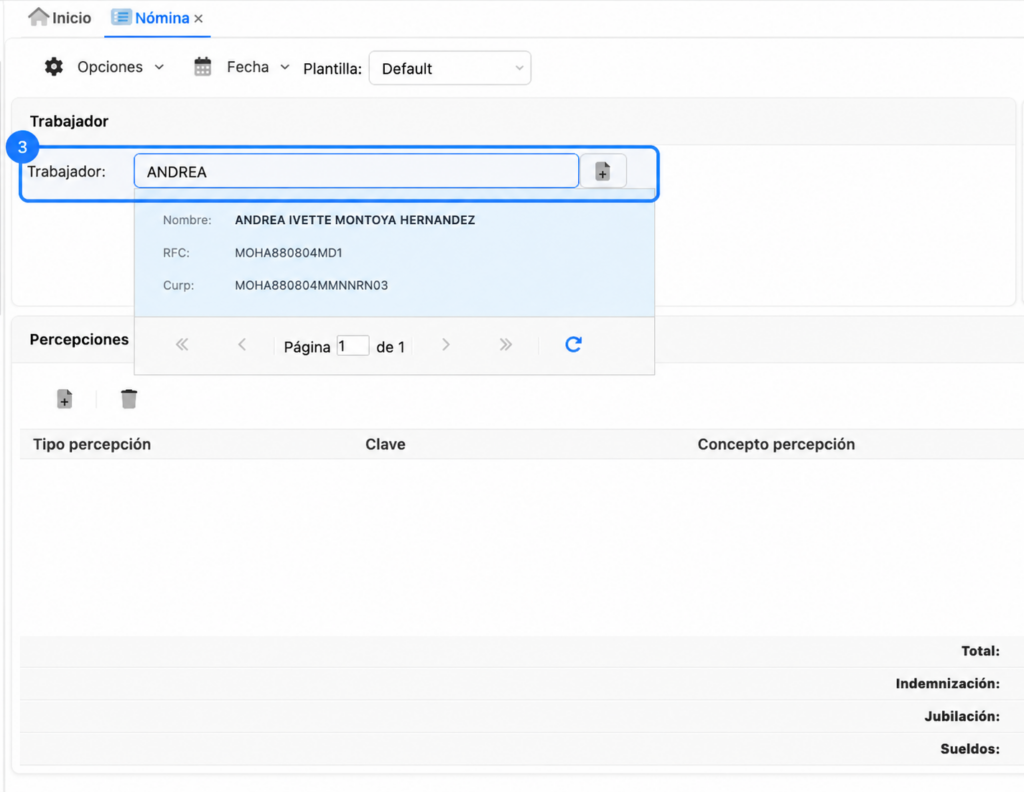Click the Tipo percepción column header
This screenshot has width=1024, height=792.
click(x=92, y=444)
